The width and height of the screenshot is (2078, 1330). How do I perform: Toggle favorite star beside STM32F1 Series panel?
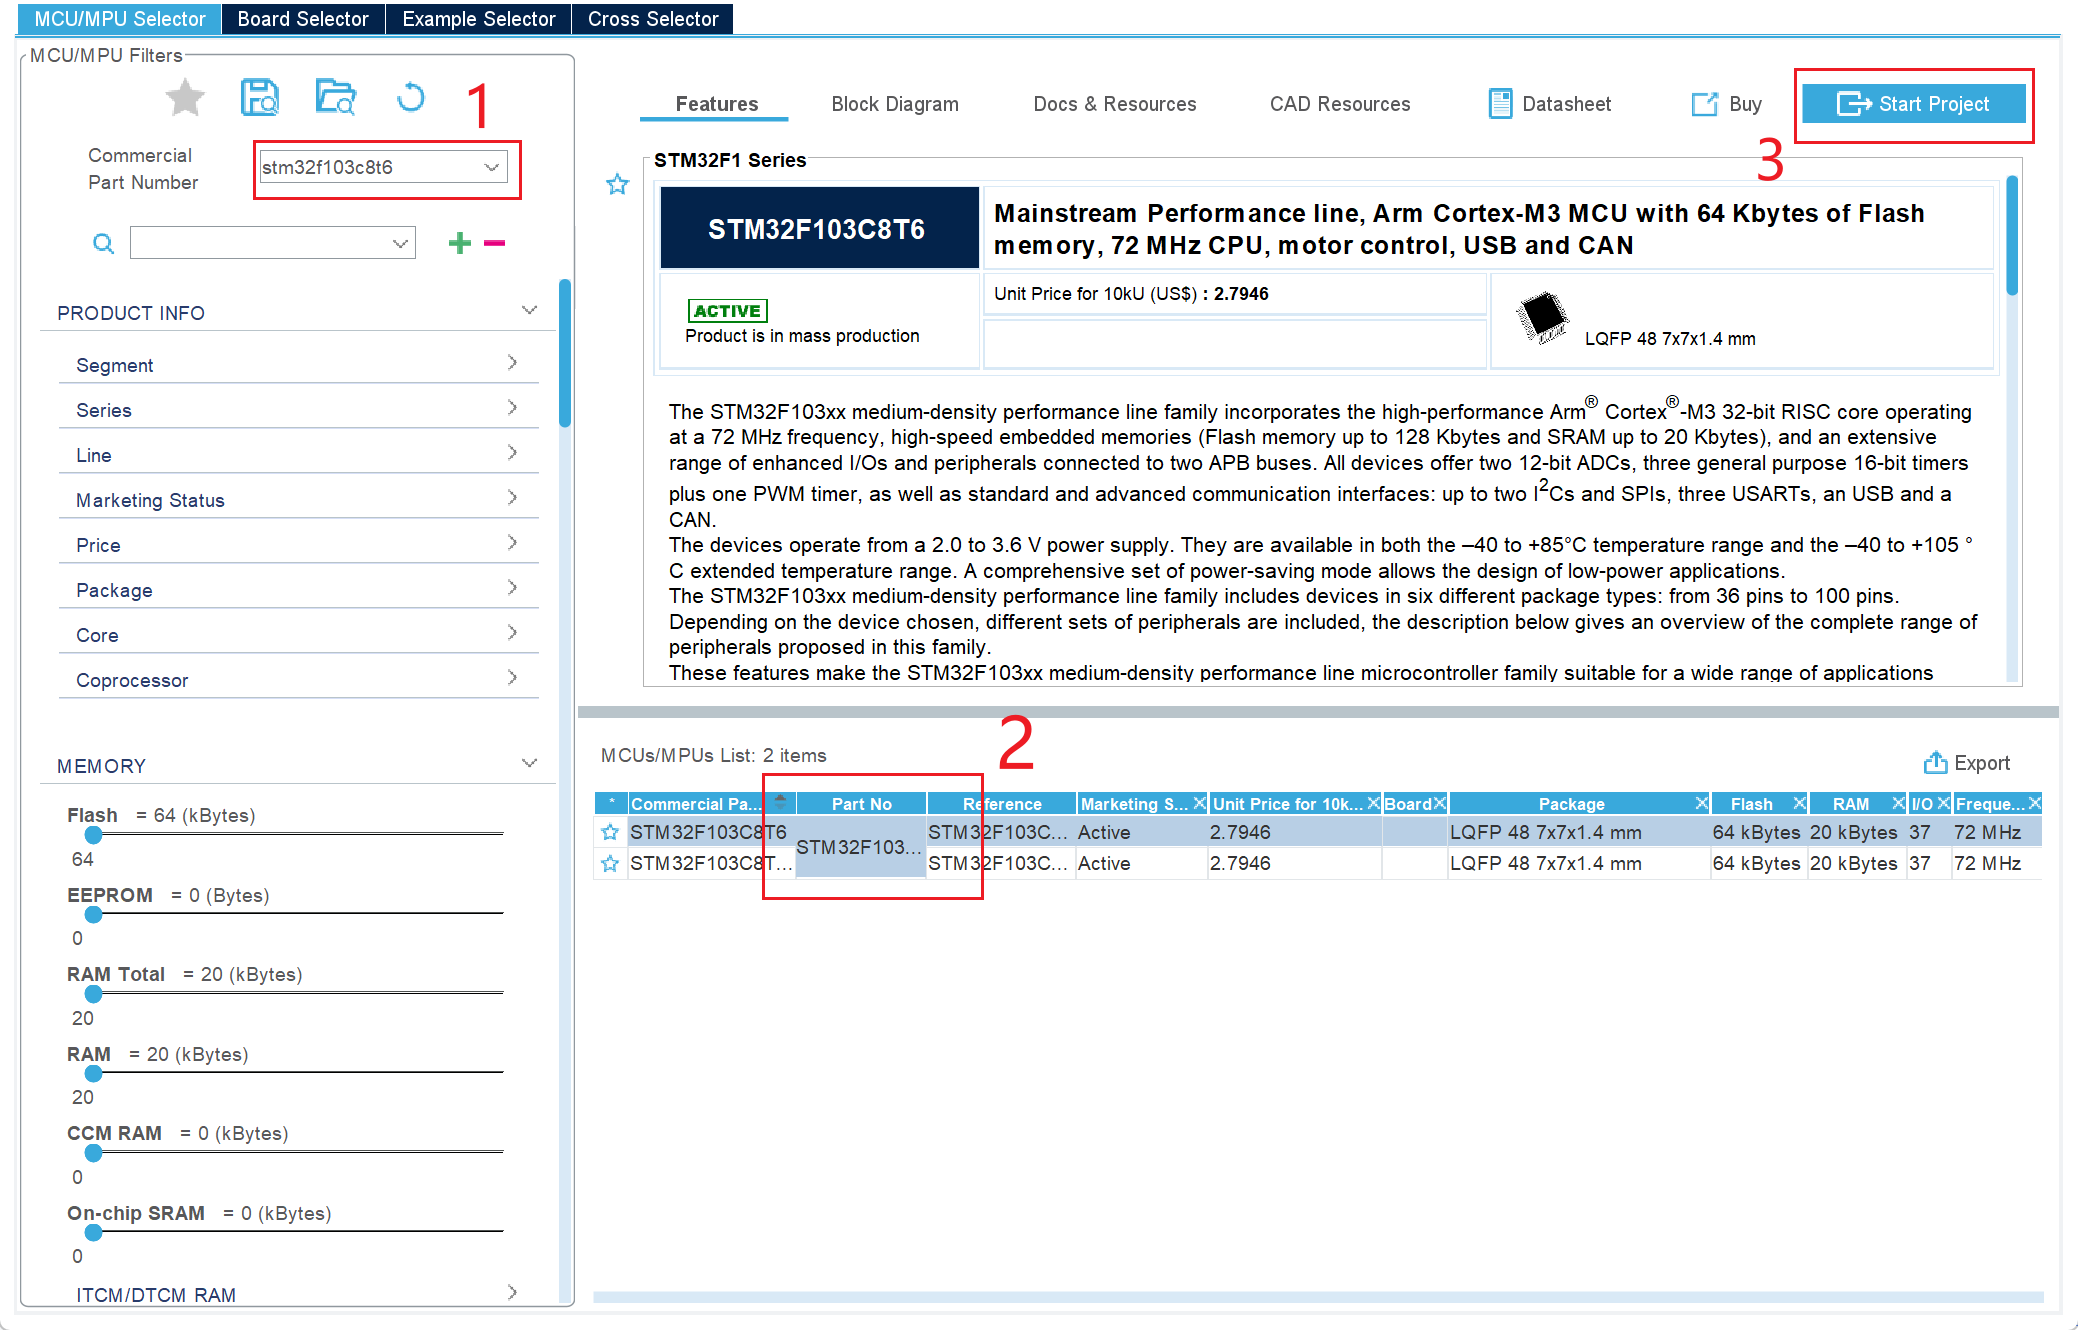618,185
